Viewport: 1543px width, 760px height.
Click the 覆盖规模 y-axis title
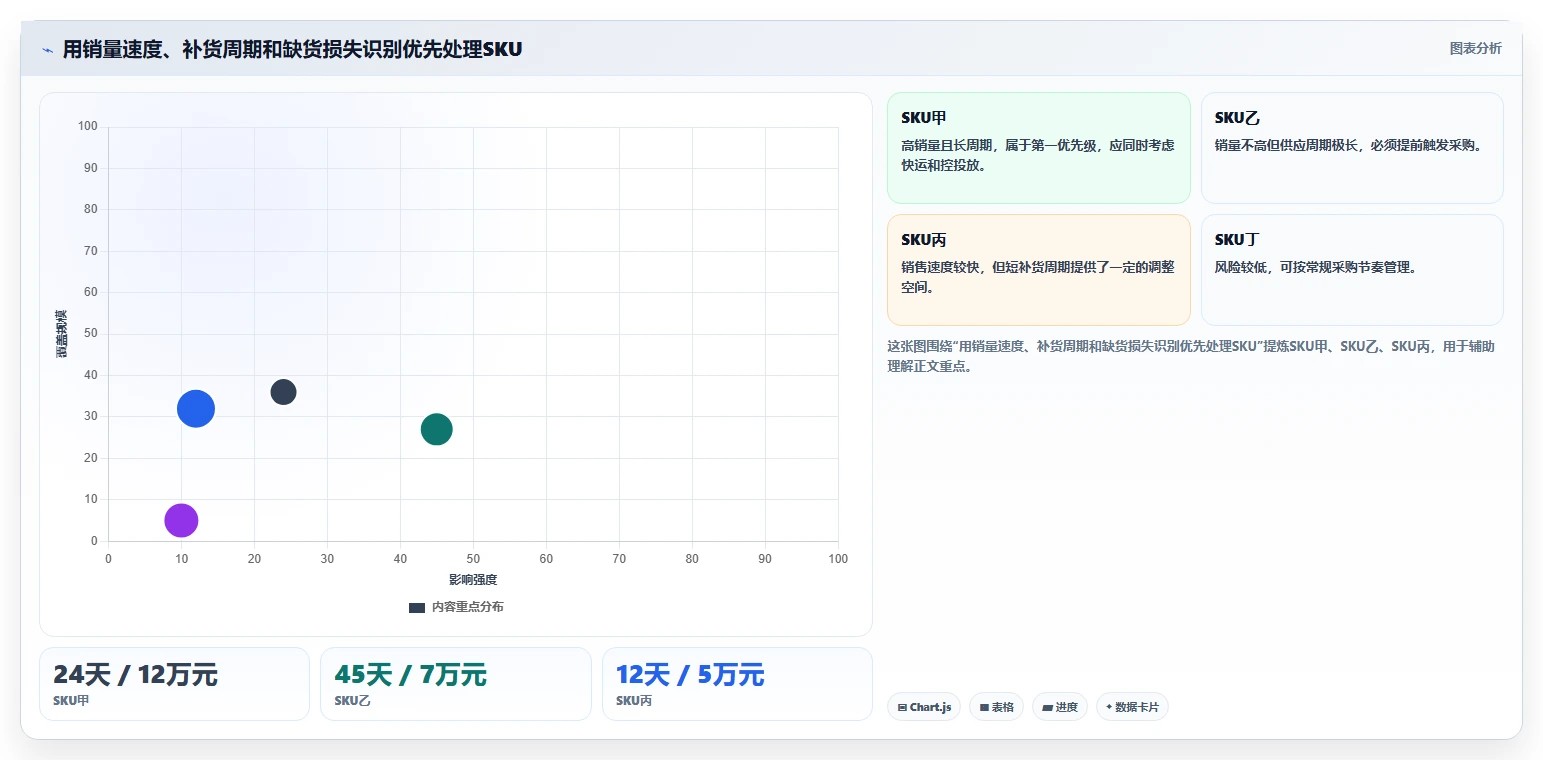click(62, 334)
